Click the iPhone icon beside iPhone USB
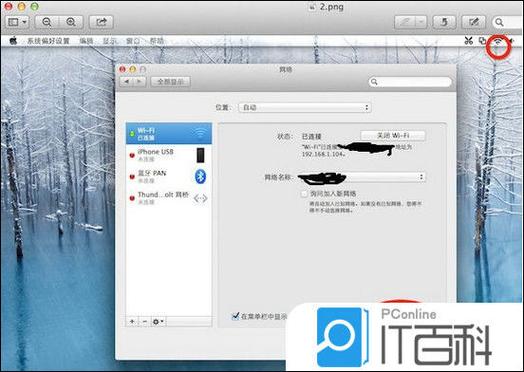524x372 pixels. coord(200,155)
